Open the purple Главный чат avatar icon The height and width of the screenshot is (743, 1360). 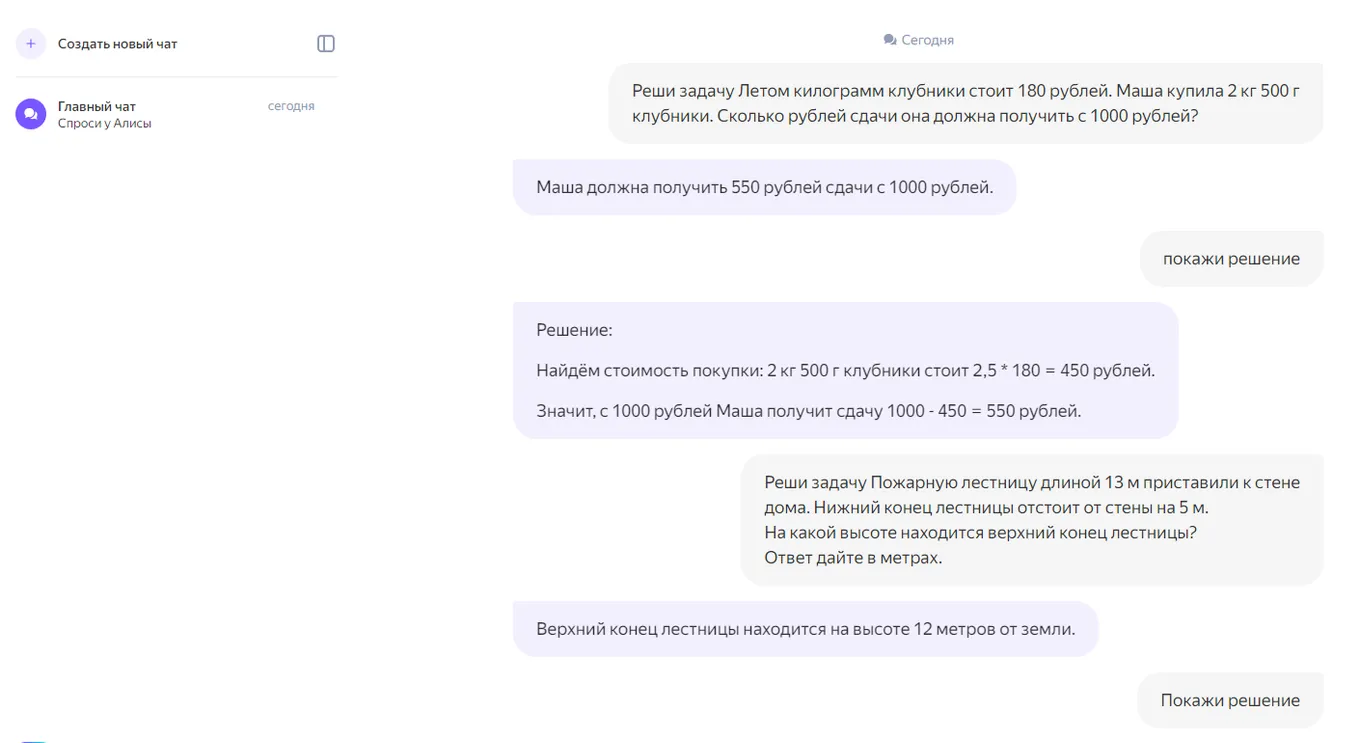click(31, 114)
